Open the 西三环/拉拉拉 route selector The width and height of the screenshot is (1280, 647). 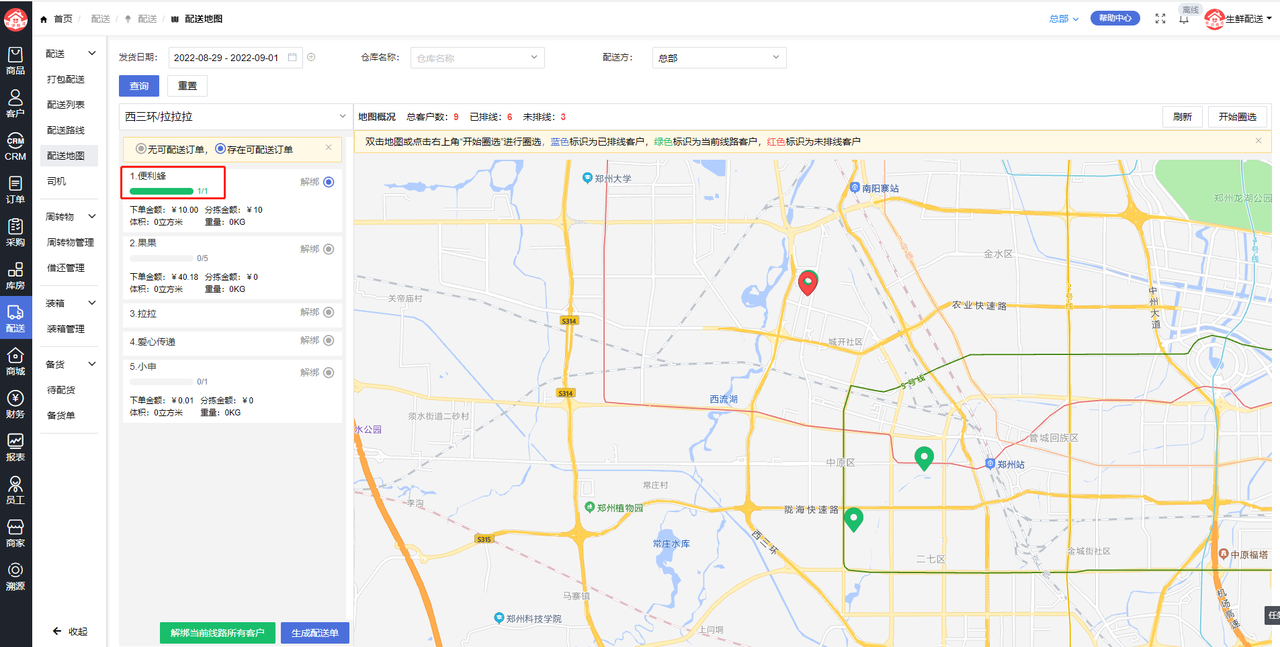tap(234, 117)
